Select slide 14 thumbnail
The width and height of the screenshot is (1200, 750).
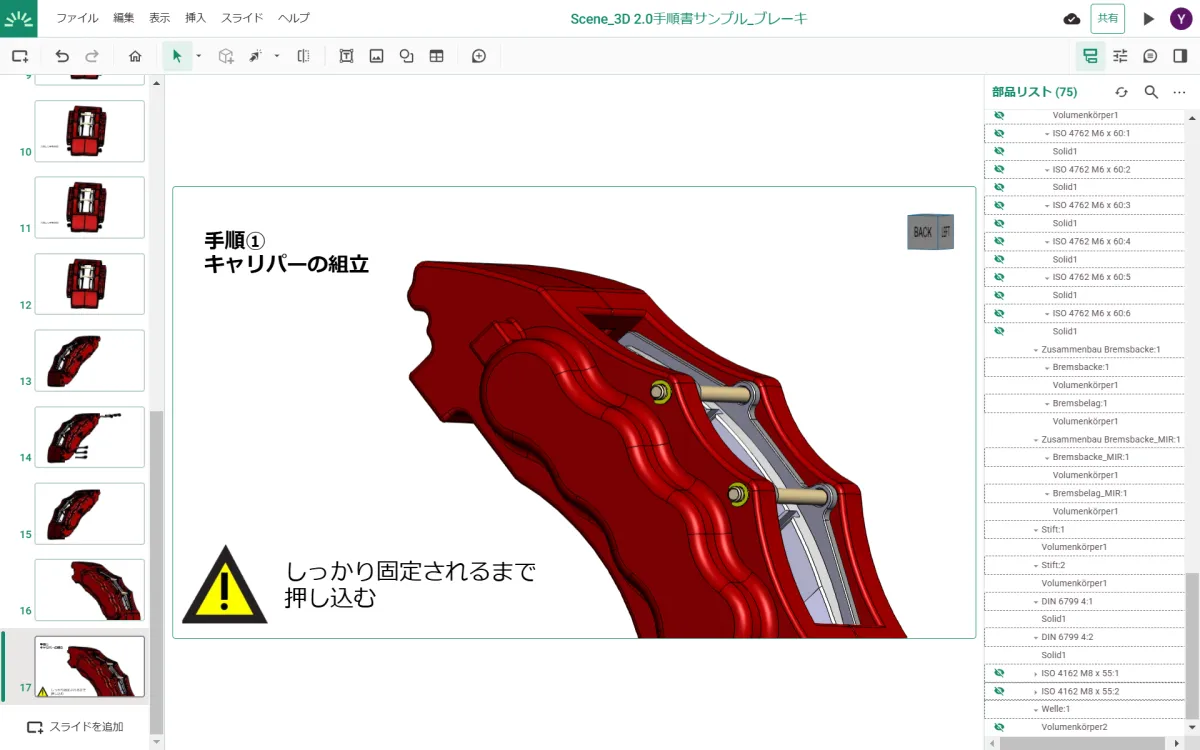(89, 437)
